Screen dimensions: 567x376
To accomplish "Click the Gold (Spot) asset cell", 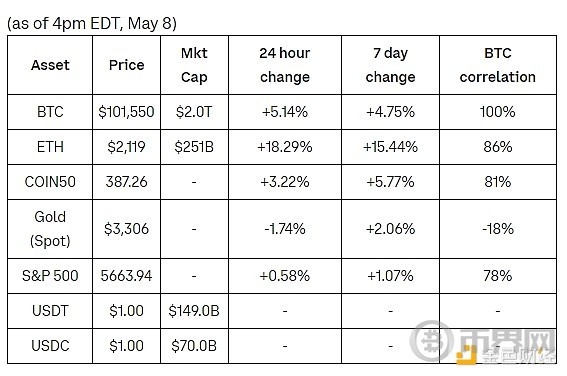I will 50,229.
